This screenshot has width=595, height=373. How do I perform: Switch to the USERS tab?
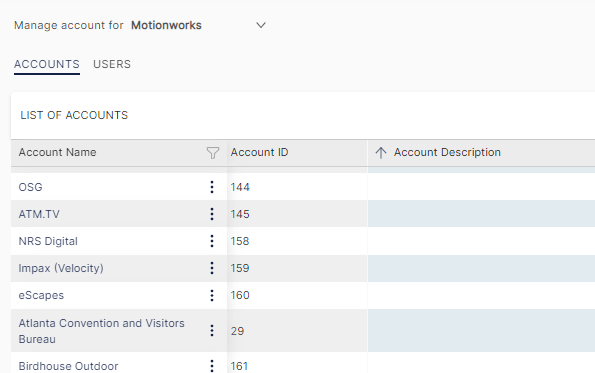112,64
